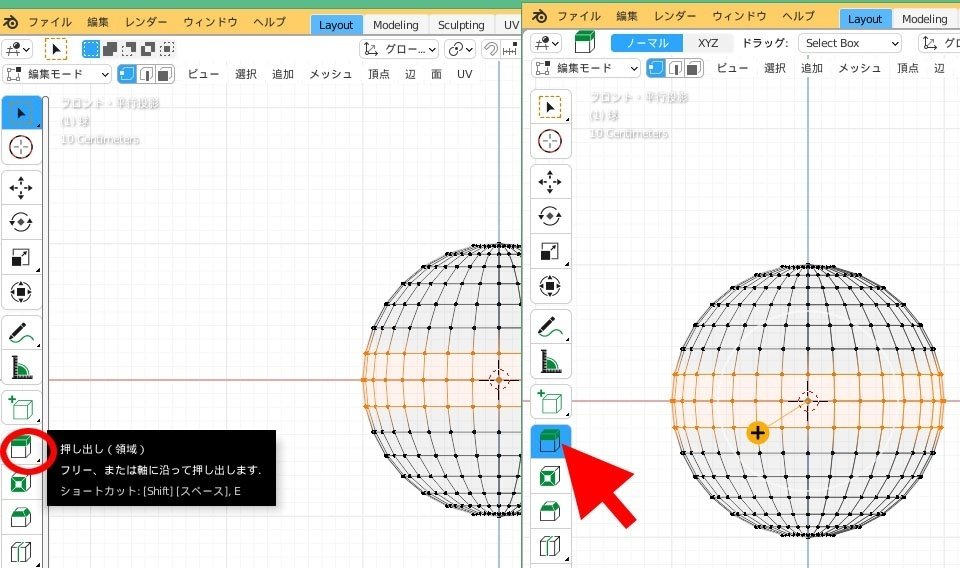Viewport: 960px width, 568px height.
Task: Open ウィンドウ menu in right window
Action: point(739,17)
